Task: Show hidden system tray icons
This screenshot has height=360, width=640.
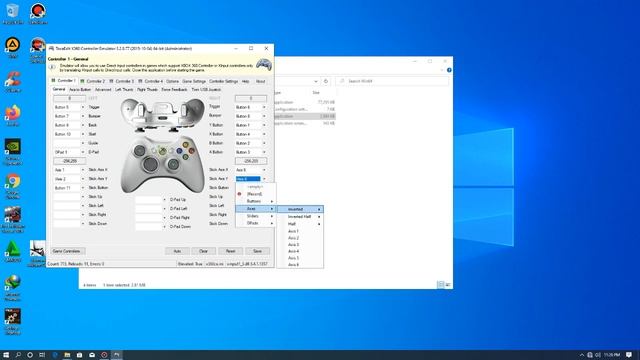Action: coord(582,355)
